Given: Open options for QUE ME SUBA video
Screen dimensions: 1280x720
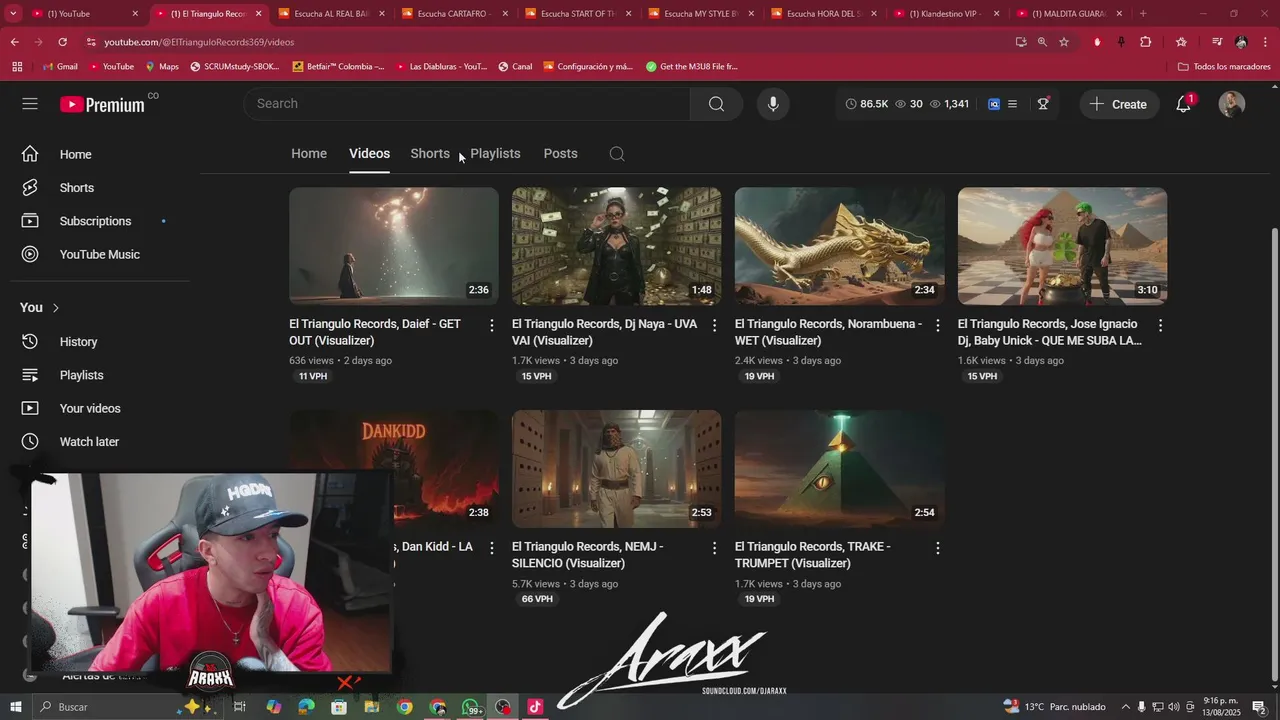Looking at the screenshot, I should (1160, 325).
